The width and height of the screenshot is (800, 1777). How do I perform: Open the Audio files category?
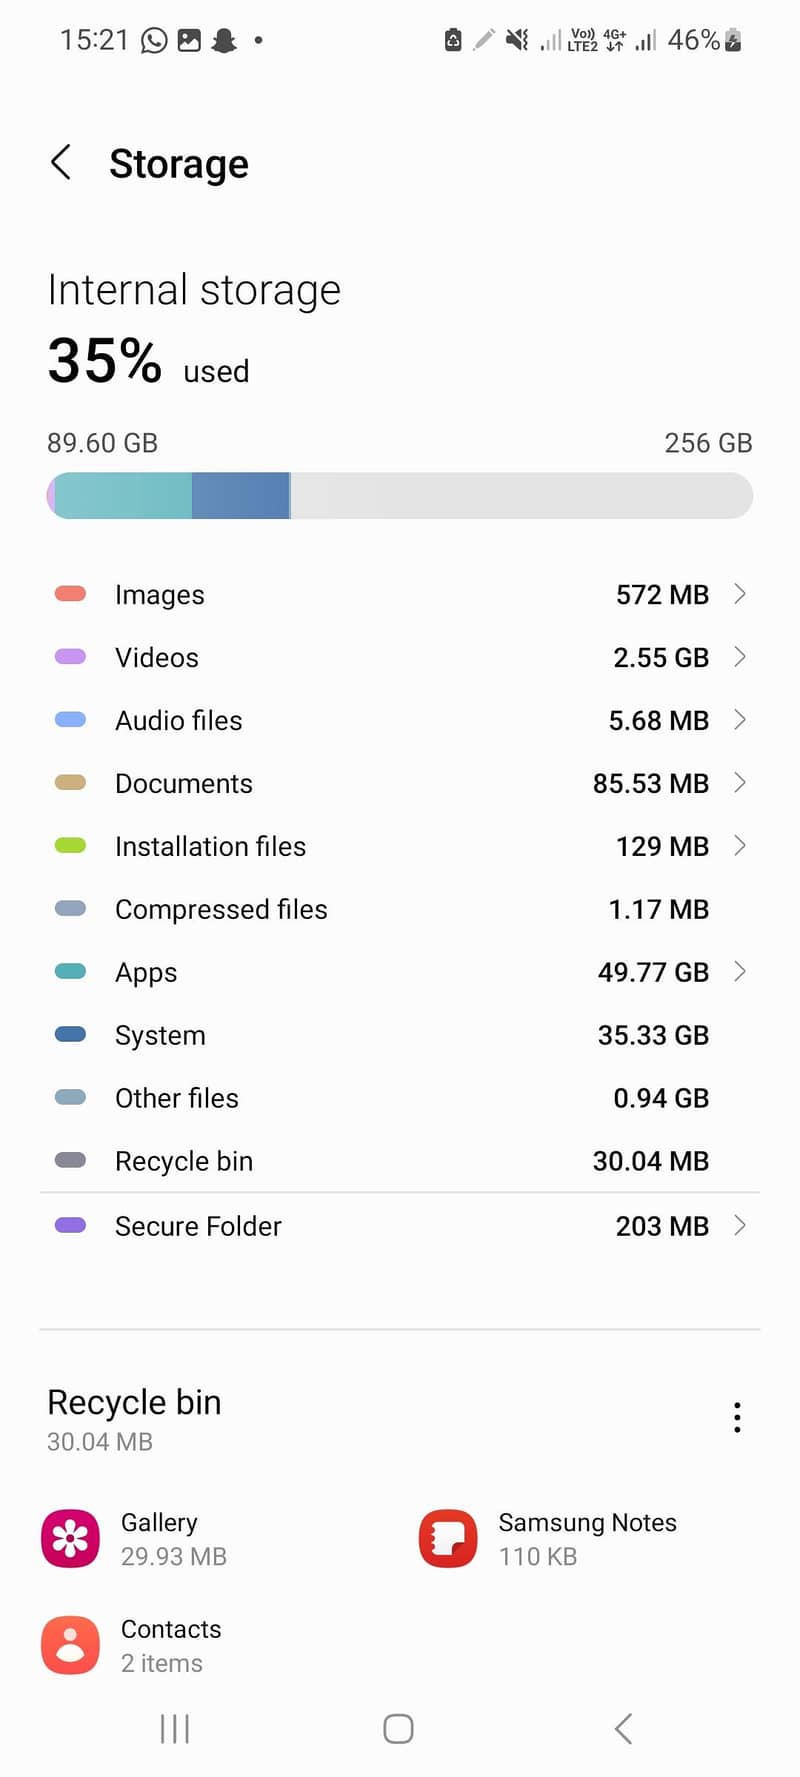[x=400, y=720]
